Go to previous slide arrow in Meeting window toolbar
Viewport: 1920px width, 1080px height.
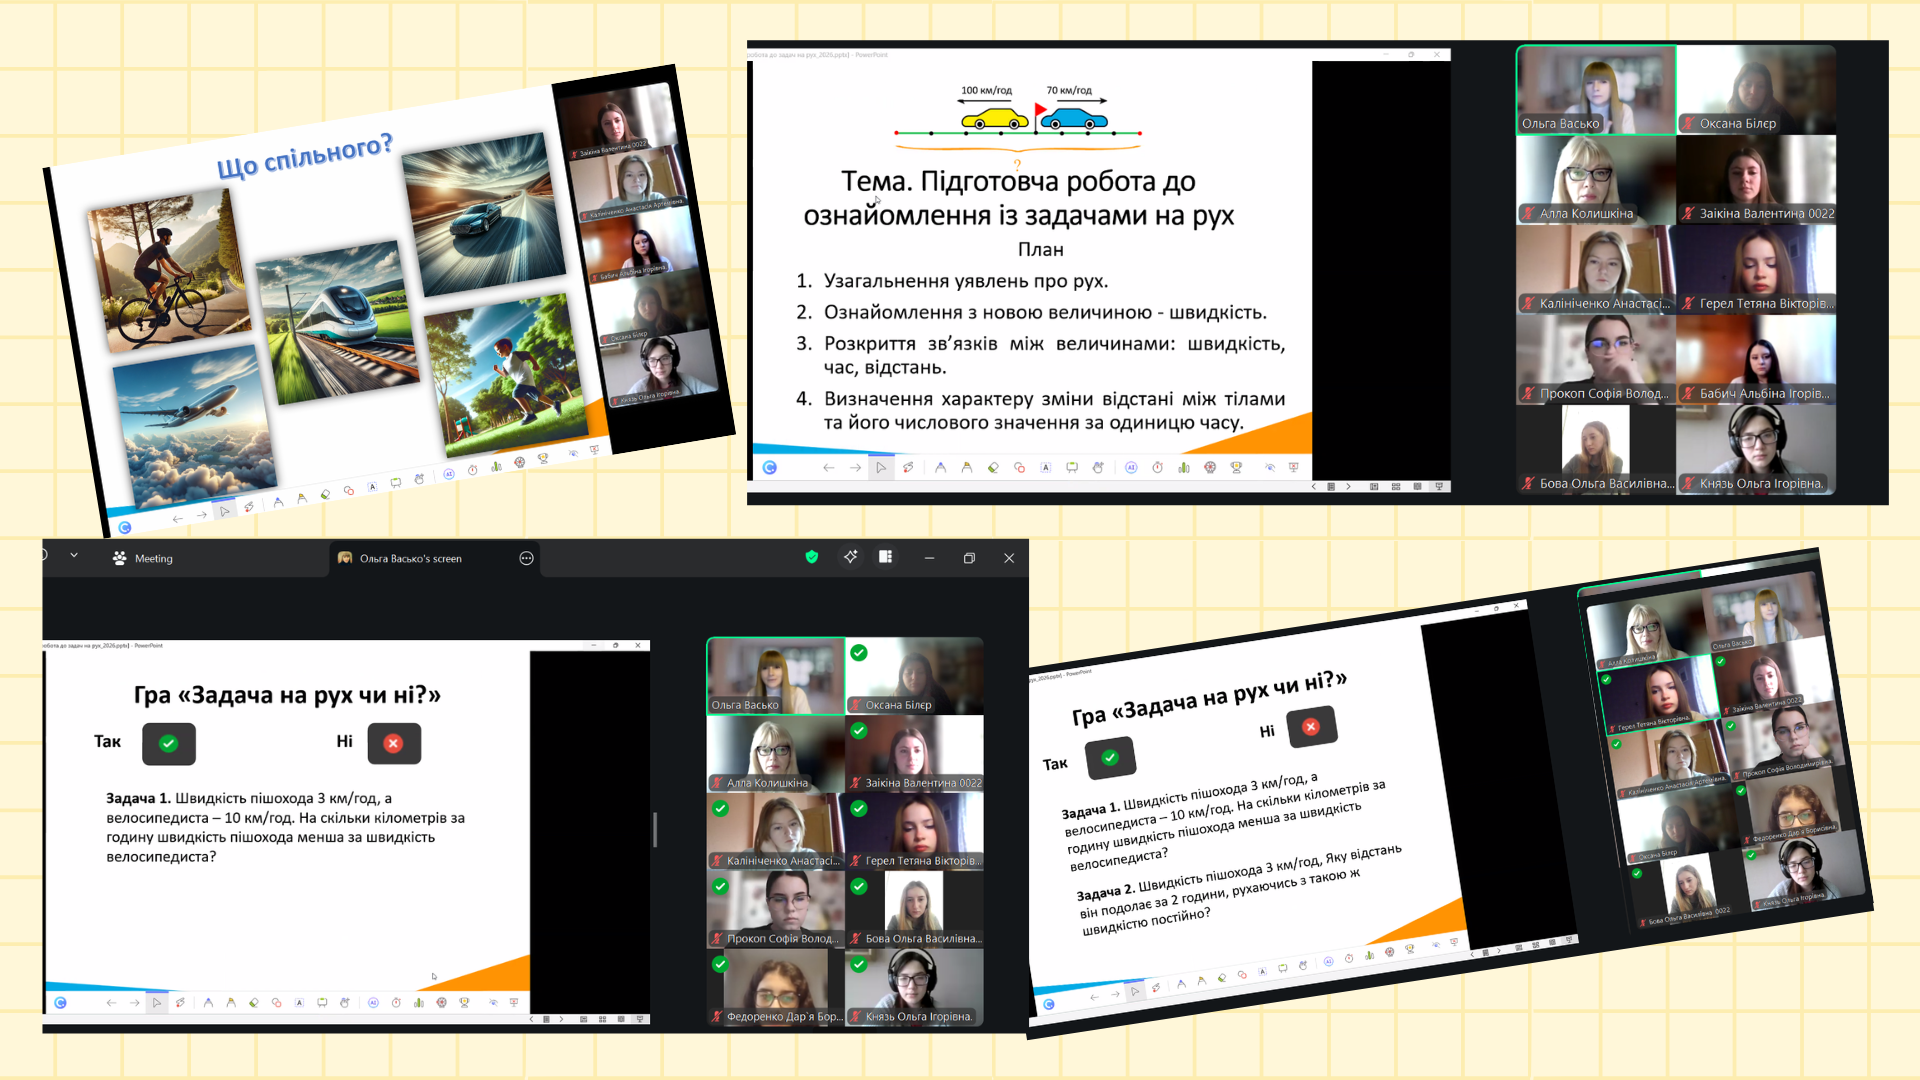click(111, 1002)
